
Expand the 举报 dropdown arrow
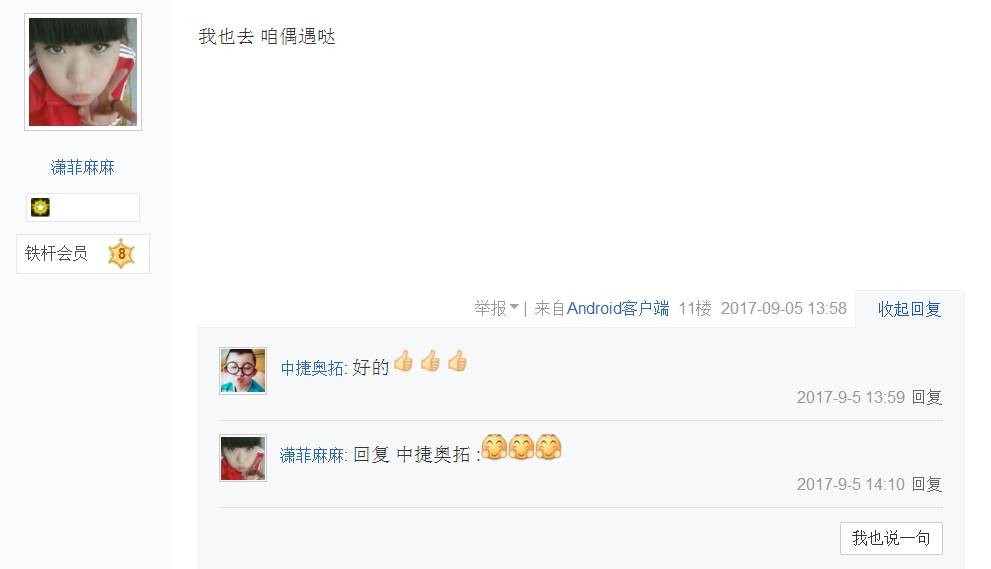pyautogui.click(x=514, y=307)
